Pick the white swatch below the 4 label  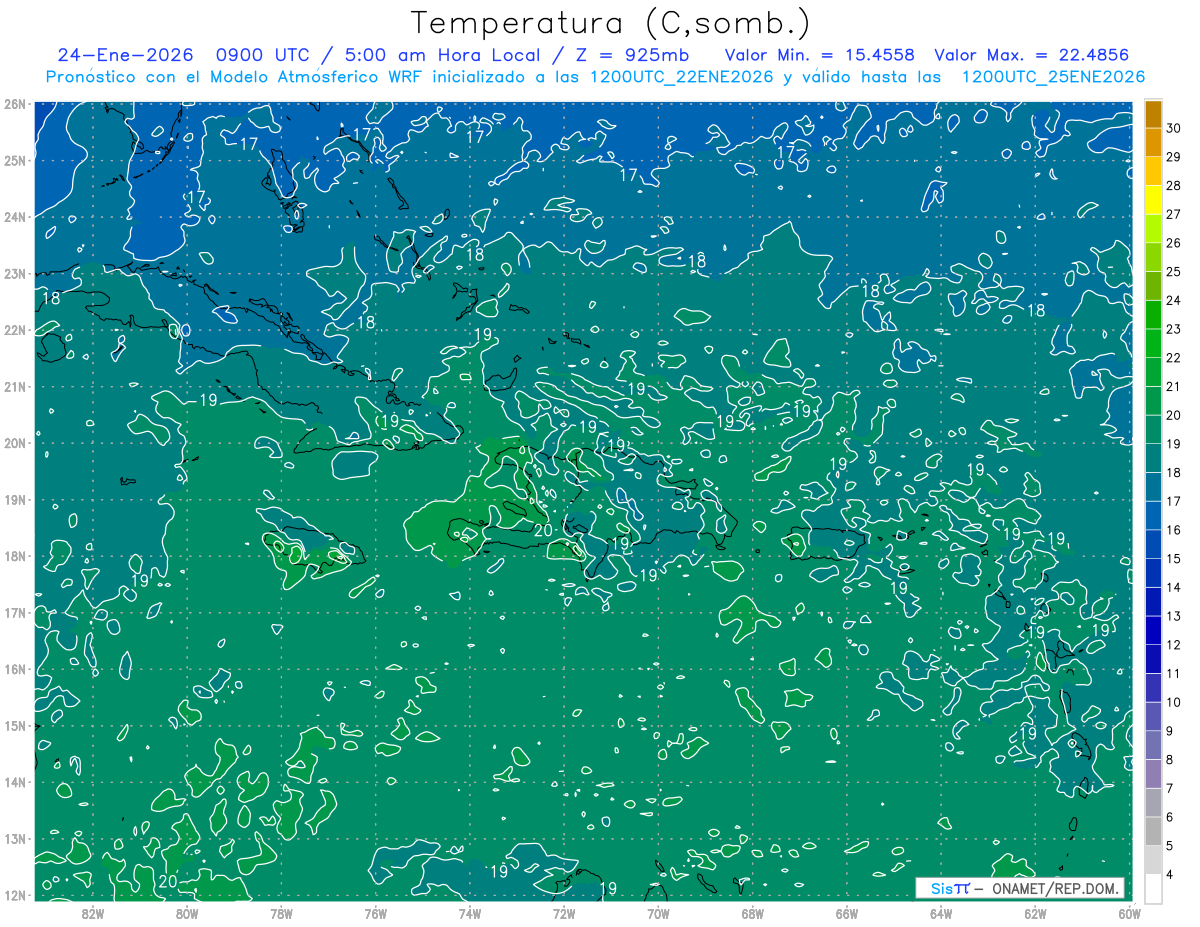[x=1153, y=888]
